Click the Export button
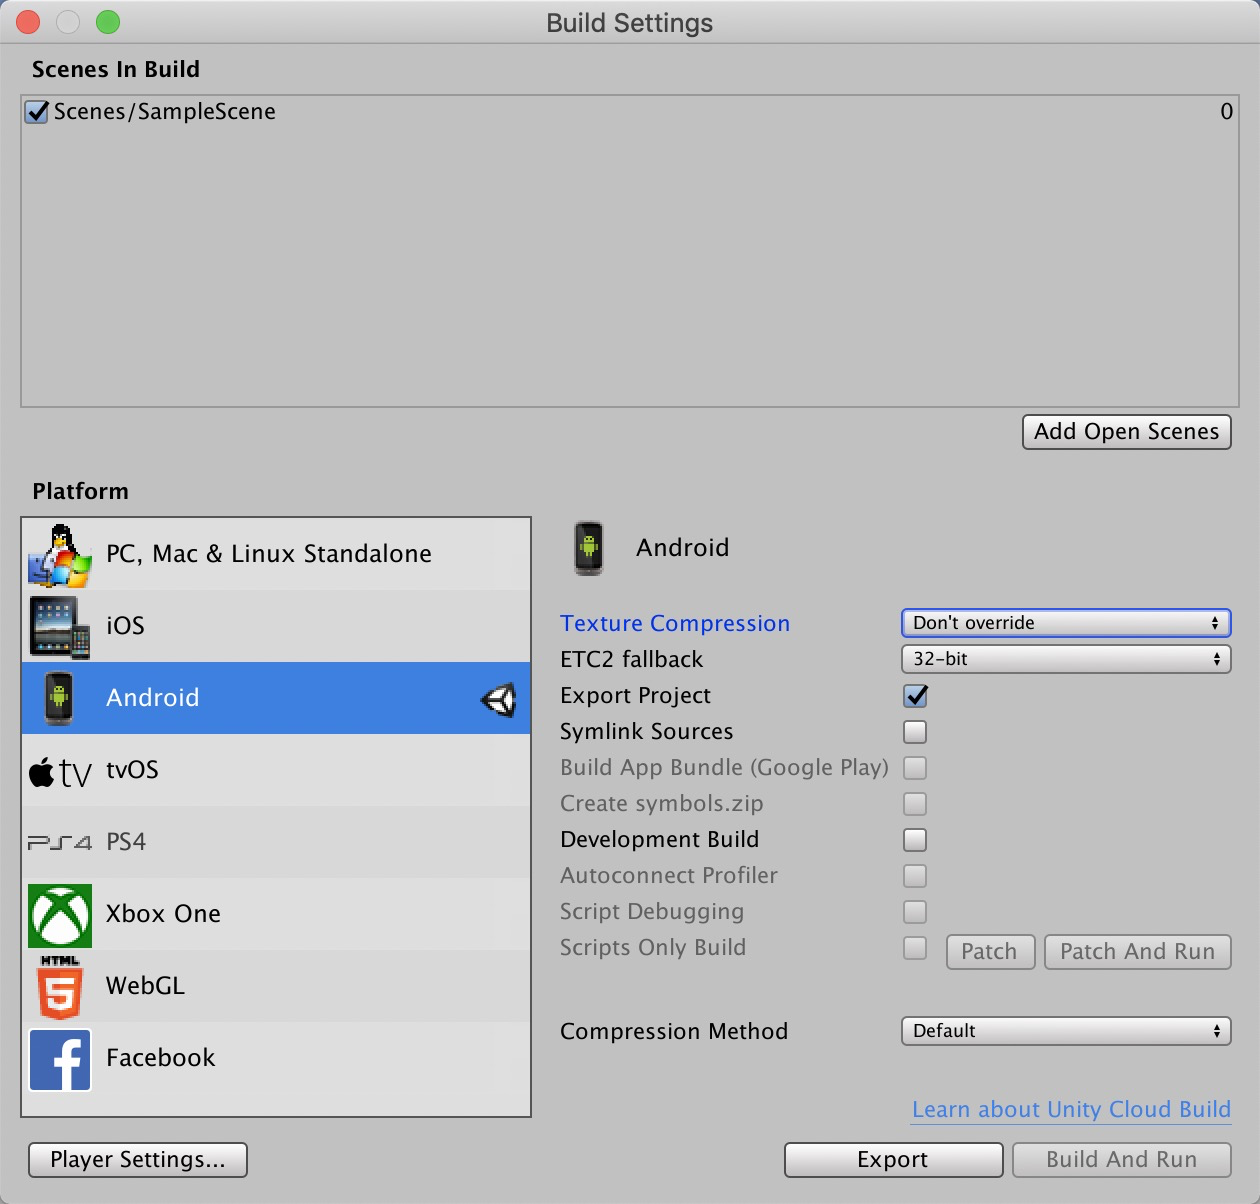Image resolution: width=1260 pixels, height=1204 pixels. 893,1160
